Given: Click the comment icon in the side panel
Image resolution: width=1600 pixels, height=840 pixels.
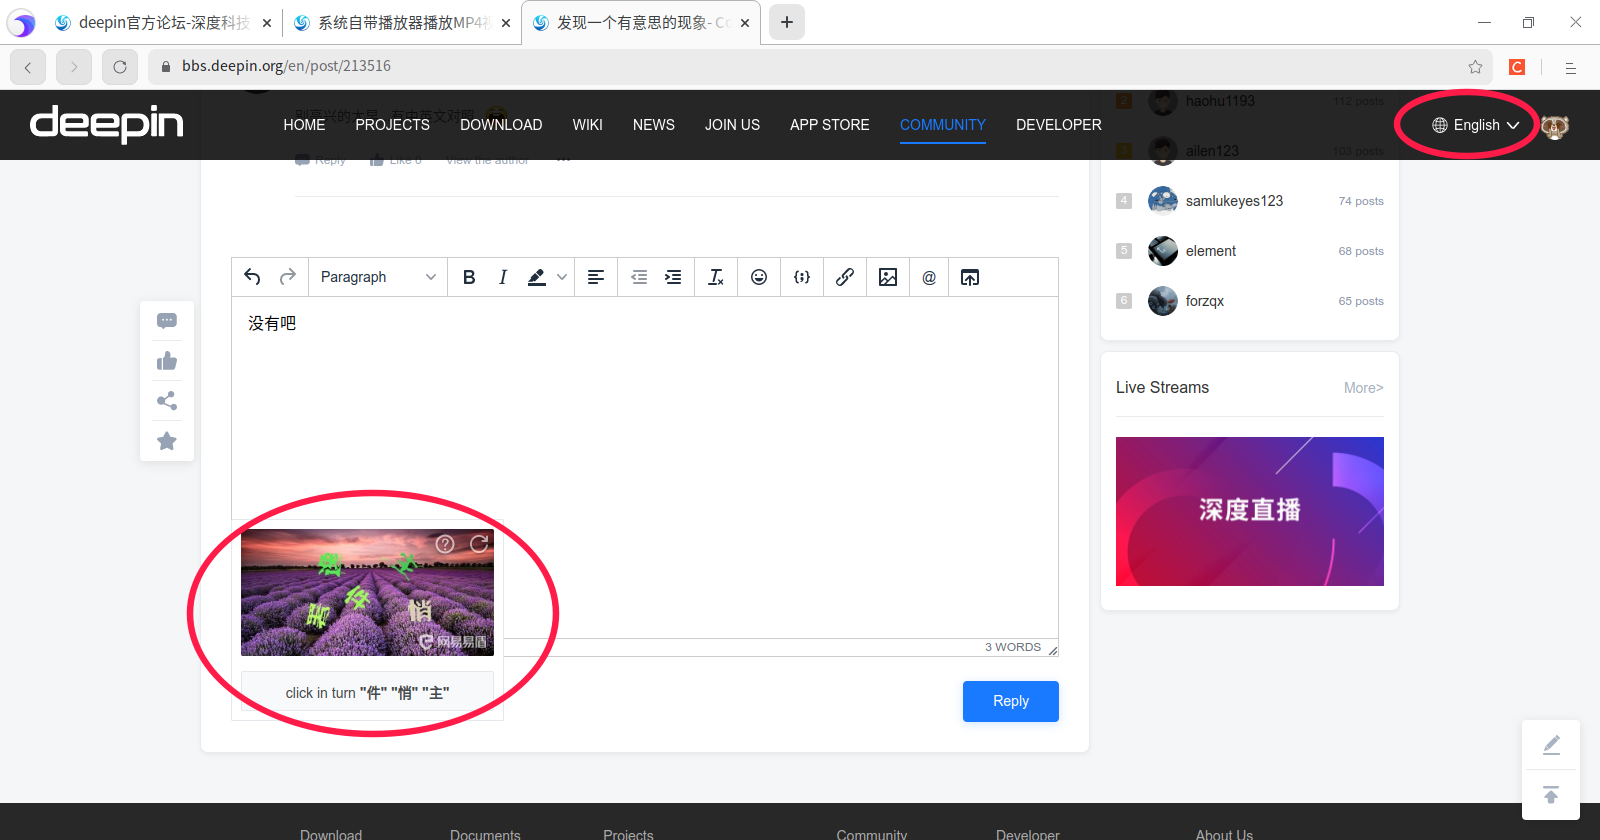Looking at the screenshot, I should [167, 321].
